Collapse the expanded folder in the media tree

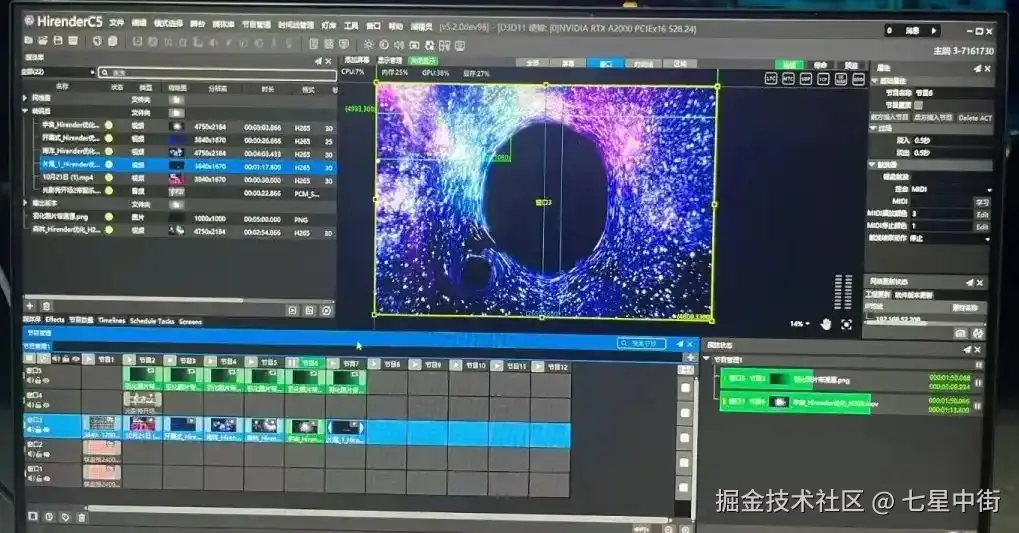tap(26, 111)
